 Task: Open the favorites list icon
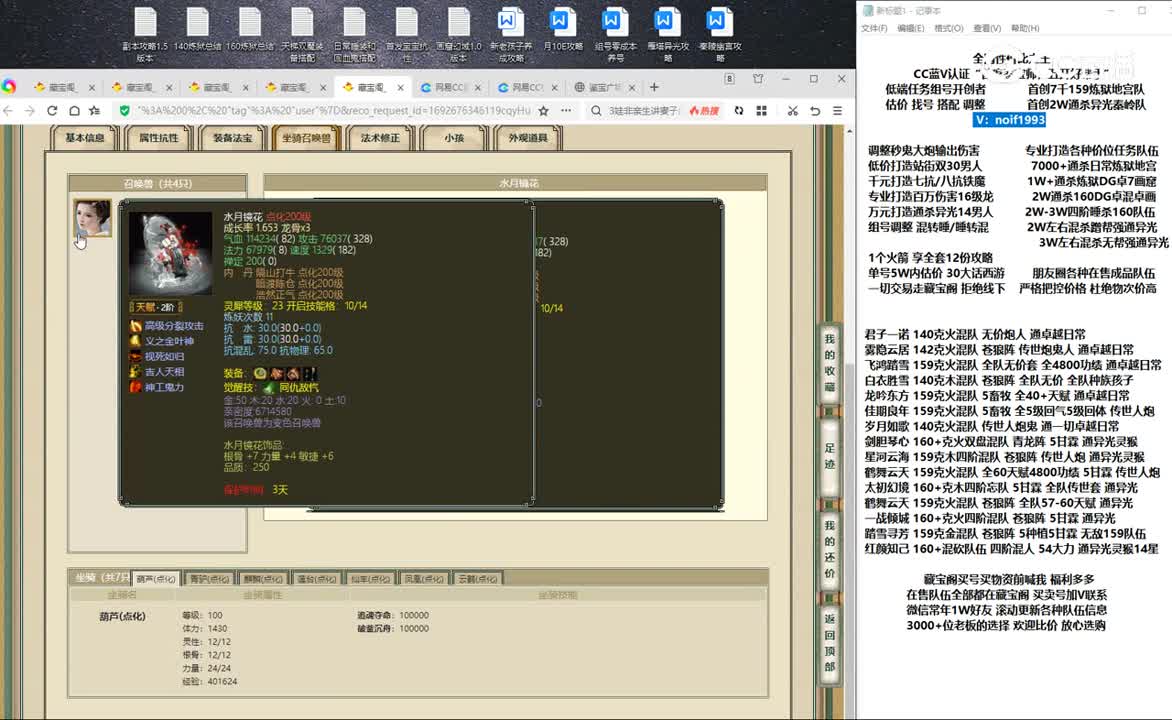tap(95, 111)
